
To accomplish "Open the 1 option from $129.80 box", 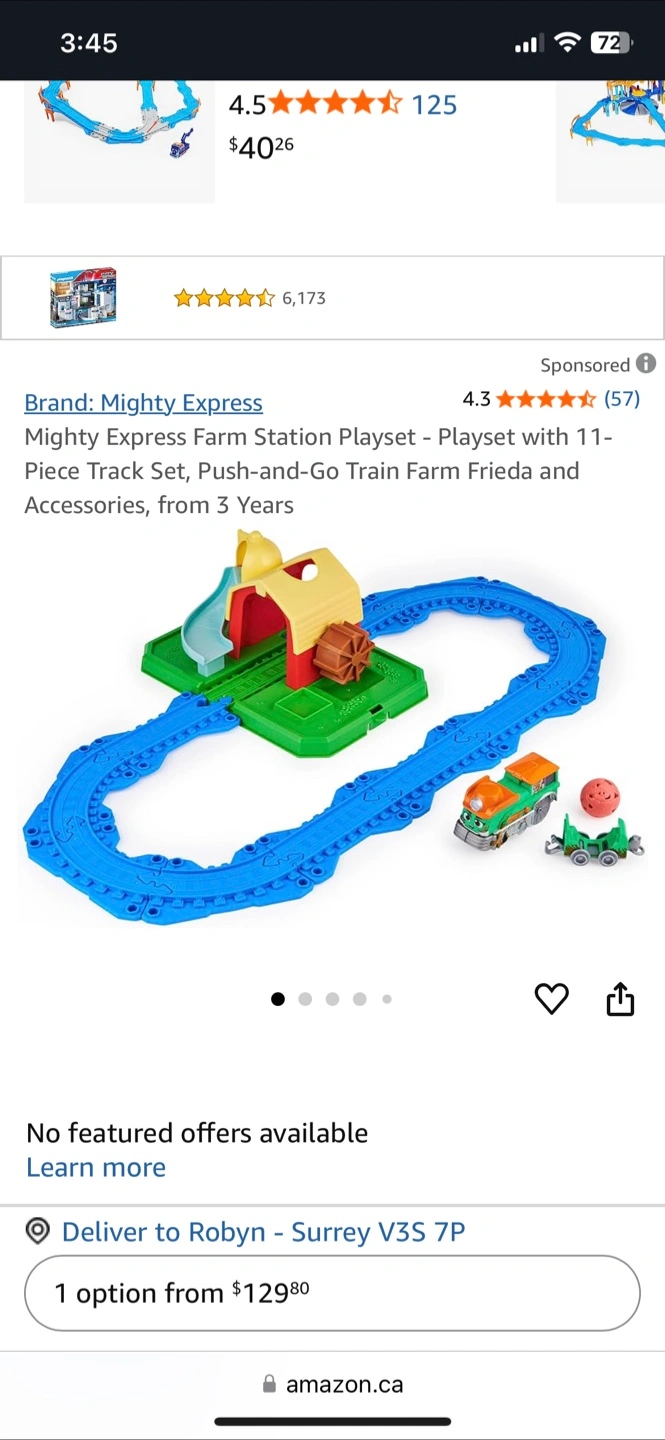I will pyautogui.click(x=332, y=1293).
